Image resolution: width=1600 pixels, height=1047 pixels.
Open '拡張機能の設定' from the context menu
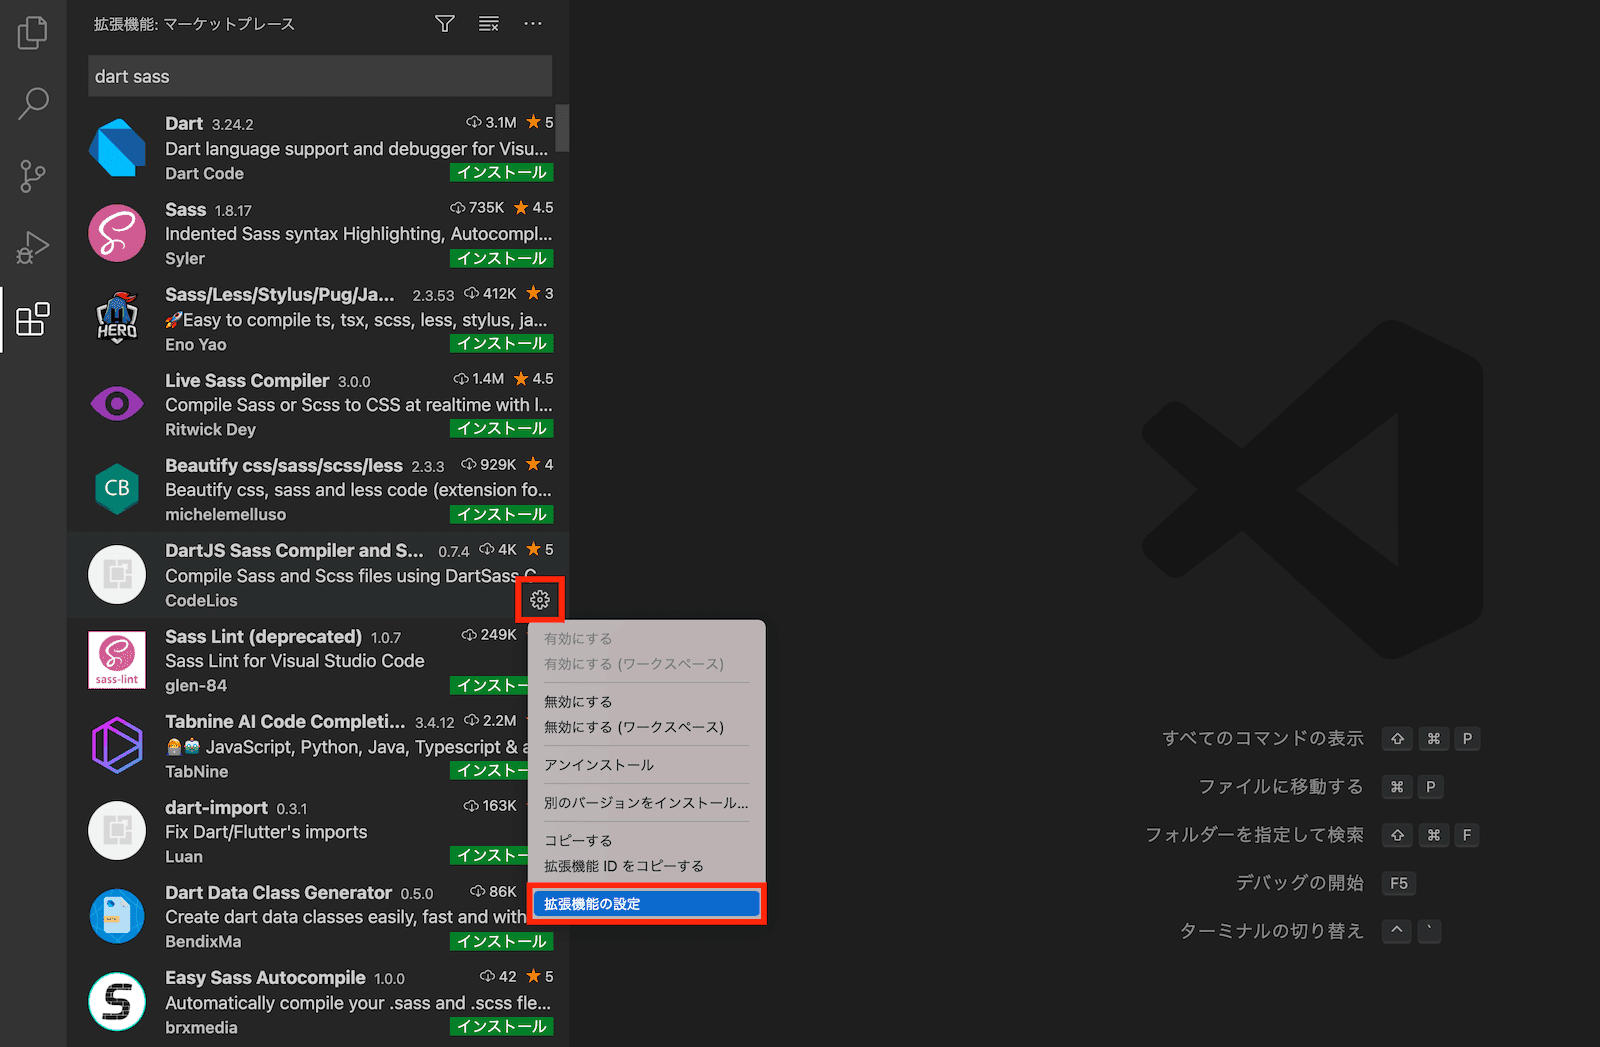coord(646,904)
